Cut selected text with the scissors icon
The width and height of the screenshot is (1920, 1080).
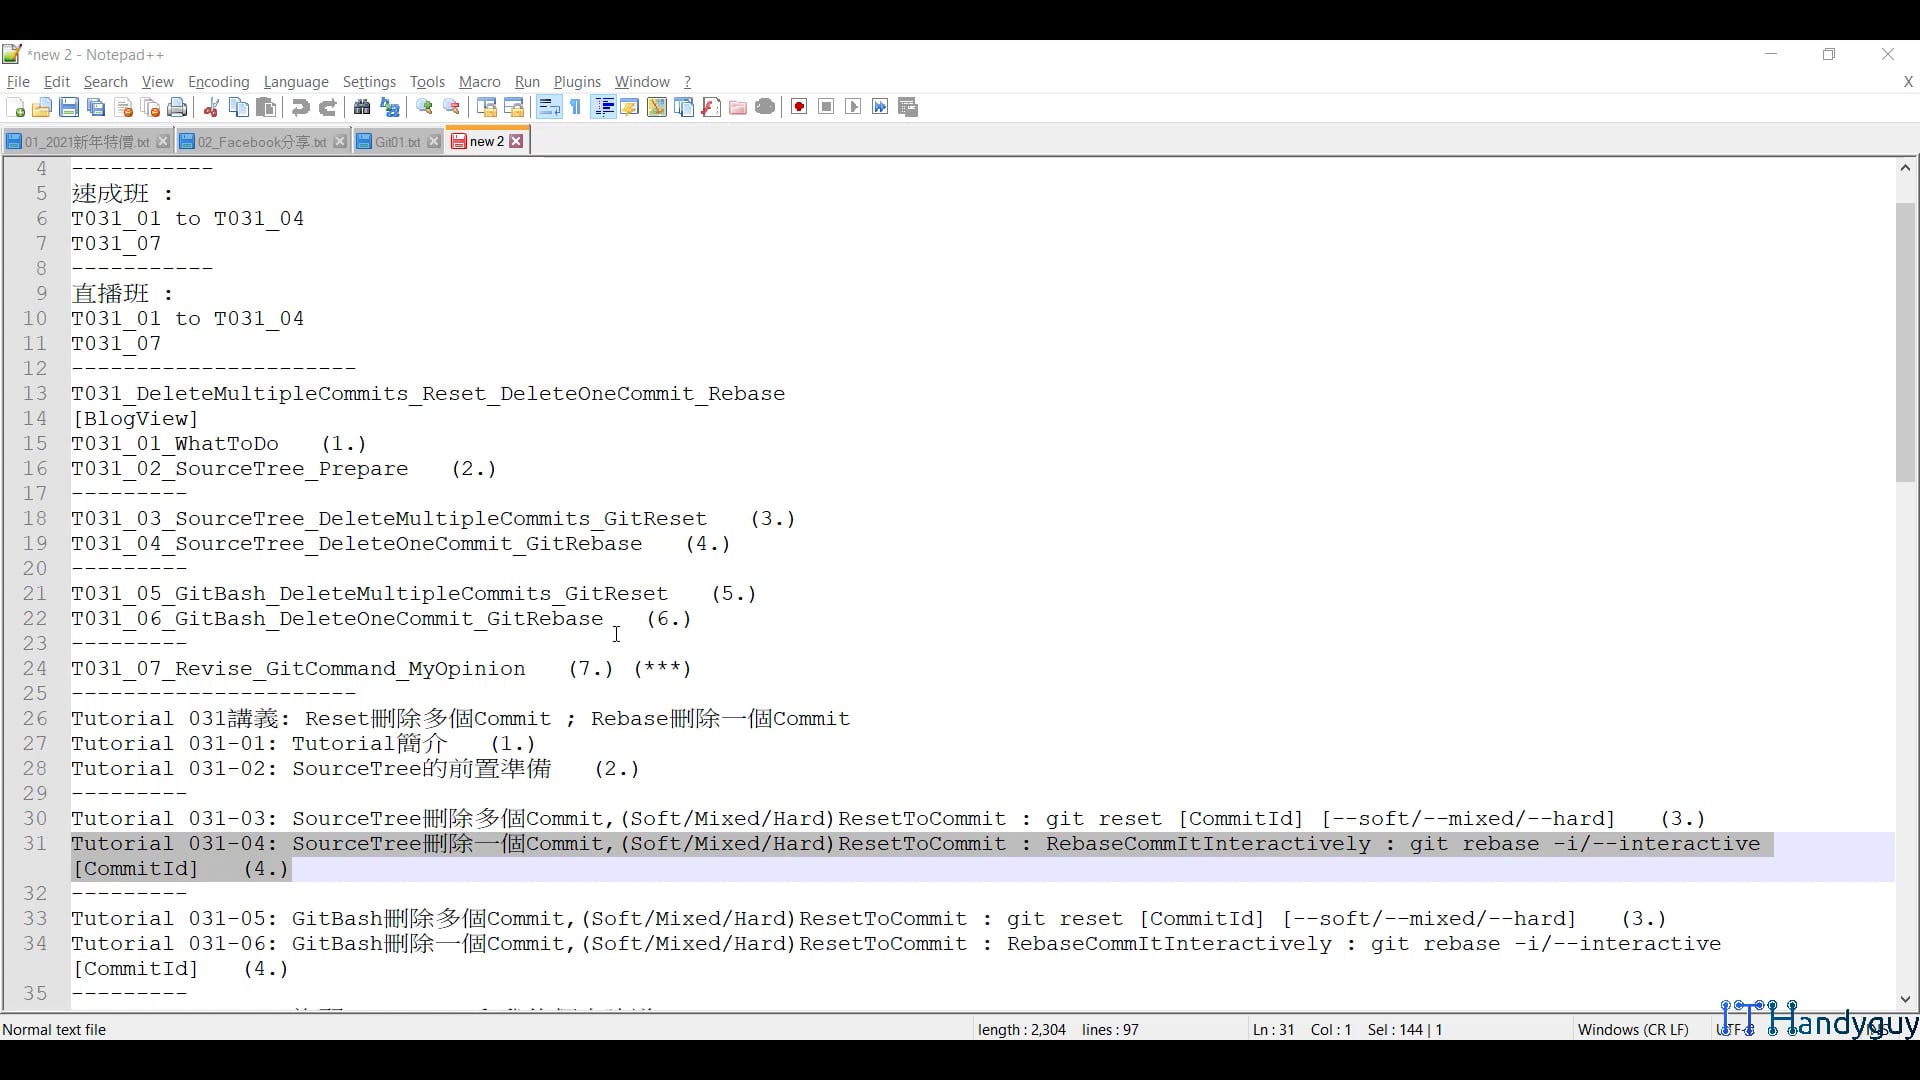pos(211,107)
